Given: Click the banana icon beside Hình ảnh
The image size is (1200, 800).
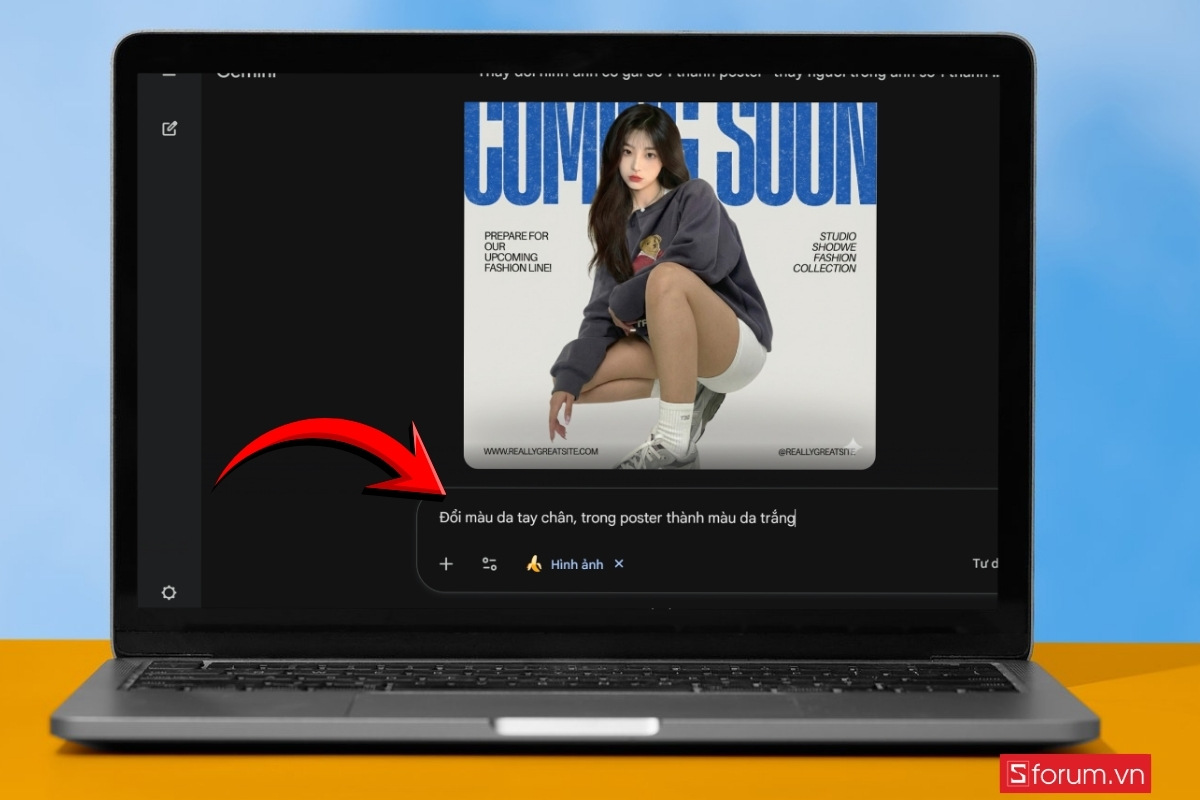Looking at the screenshot, I should (x=534, y=564).
